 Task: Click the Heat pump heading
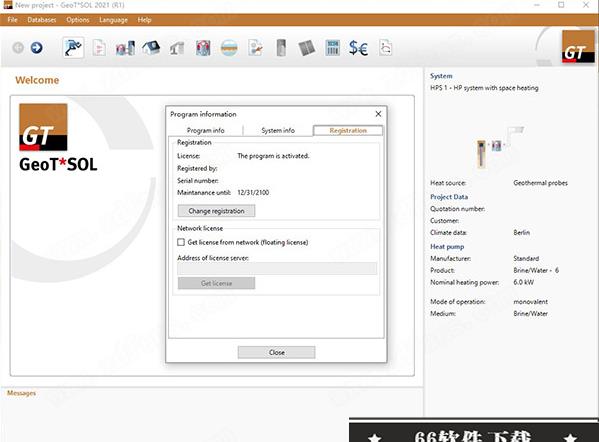point(447,247)
